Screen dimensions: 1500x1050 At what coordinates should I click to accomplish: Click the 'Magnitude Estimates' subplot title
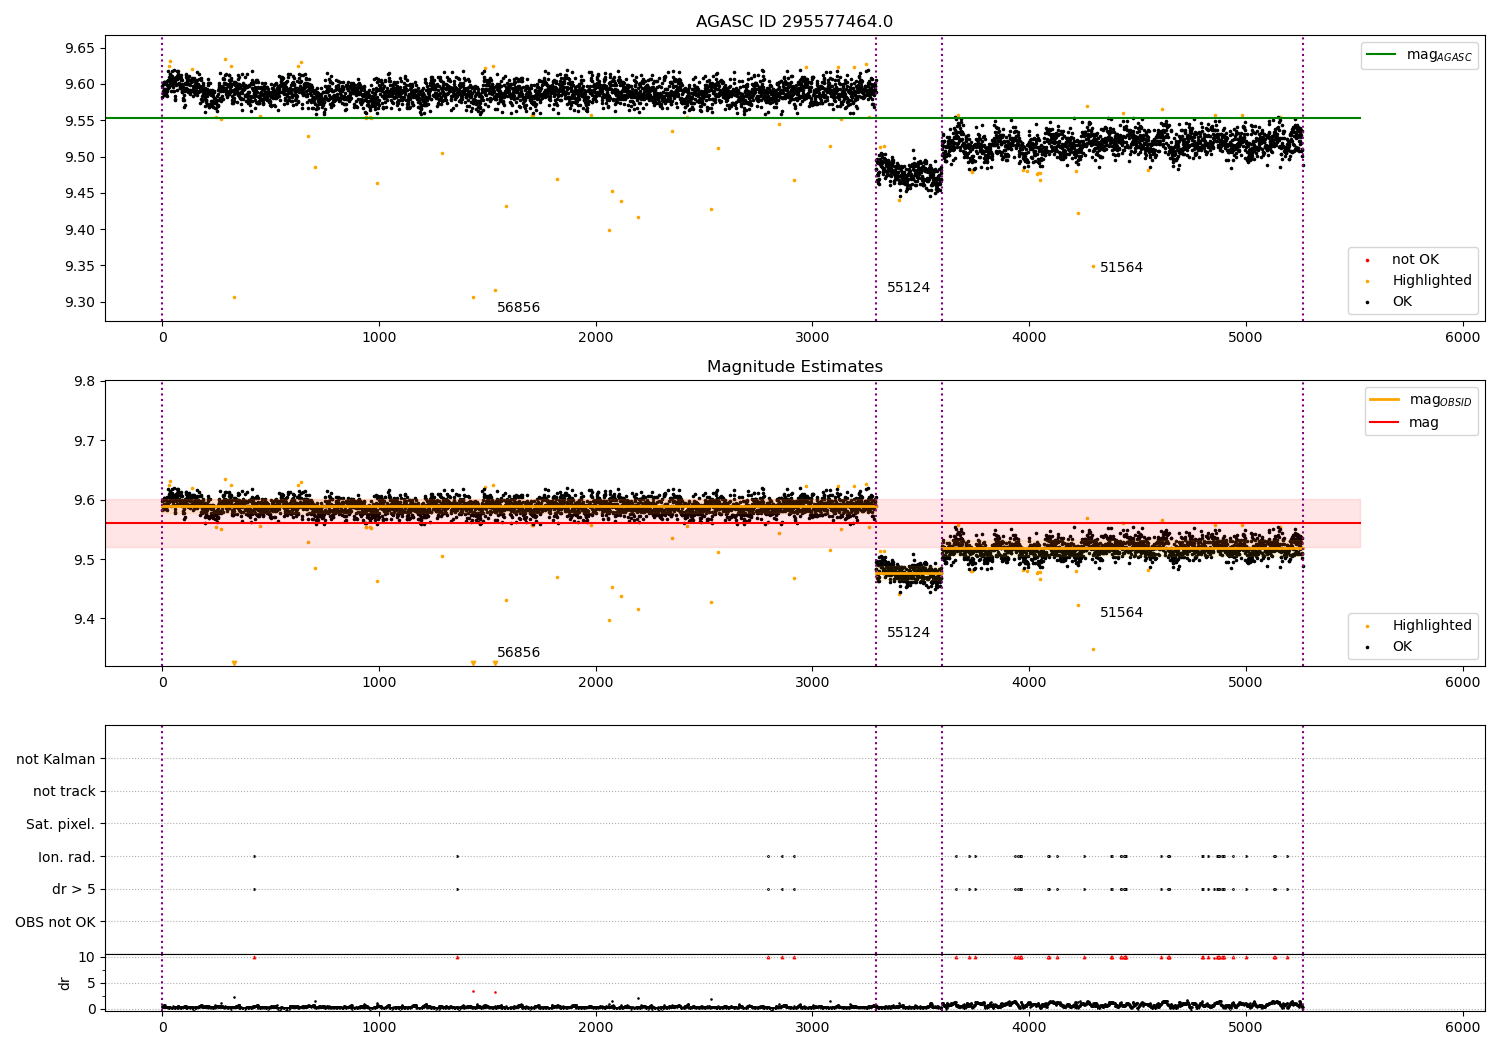point(794,367)
